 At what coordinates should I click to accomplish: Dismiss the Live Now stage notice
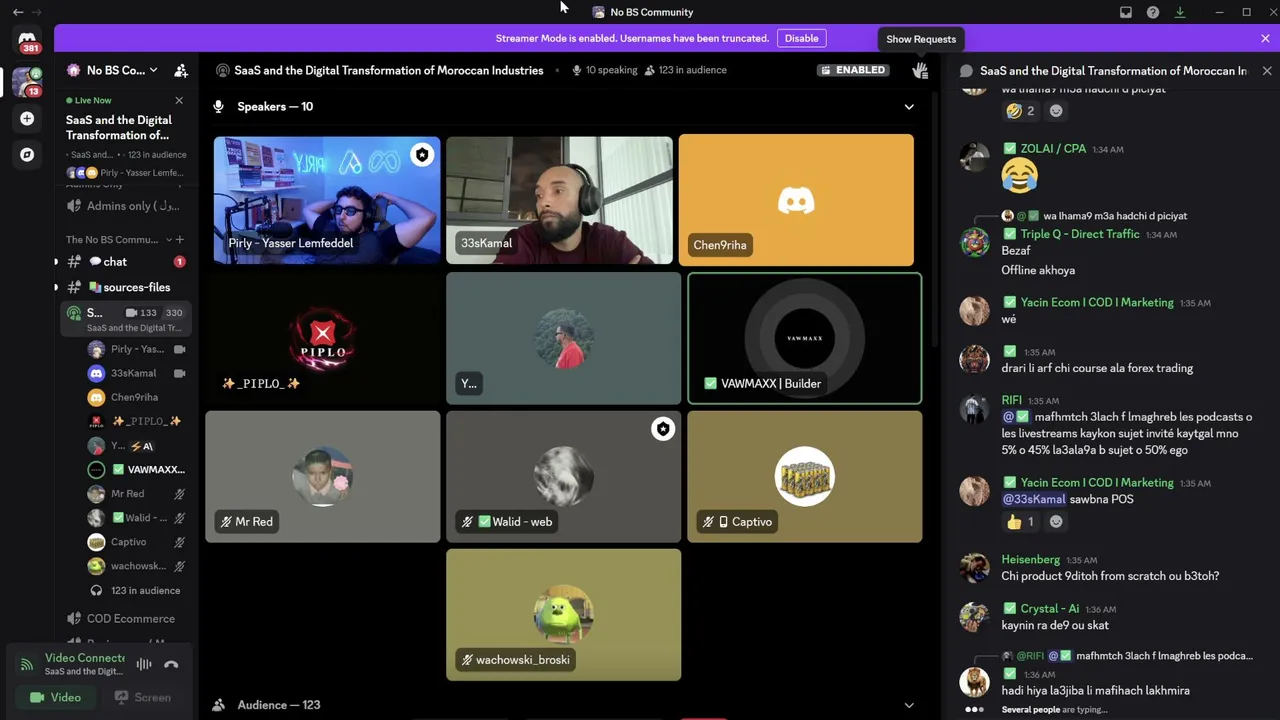tap(179, 100)
